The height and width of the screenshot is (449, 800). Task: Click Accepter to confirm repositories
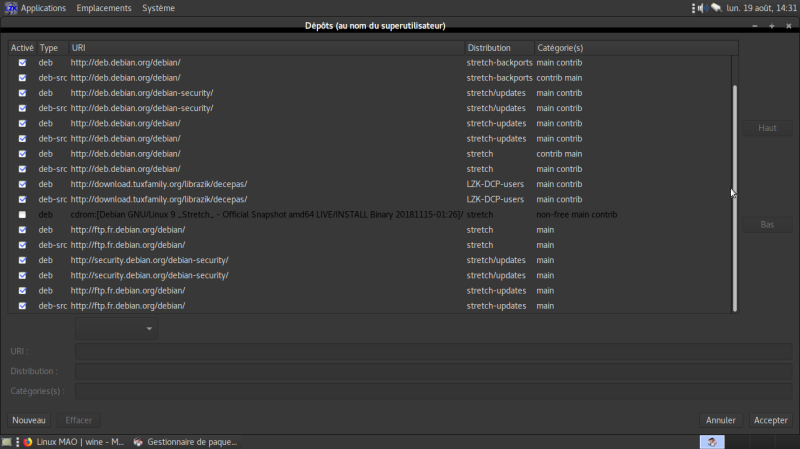click(x=770, y=420)
